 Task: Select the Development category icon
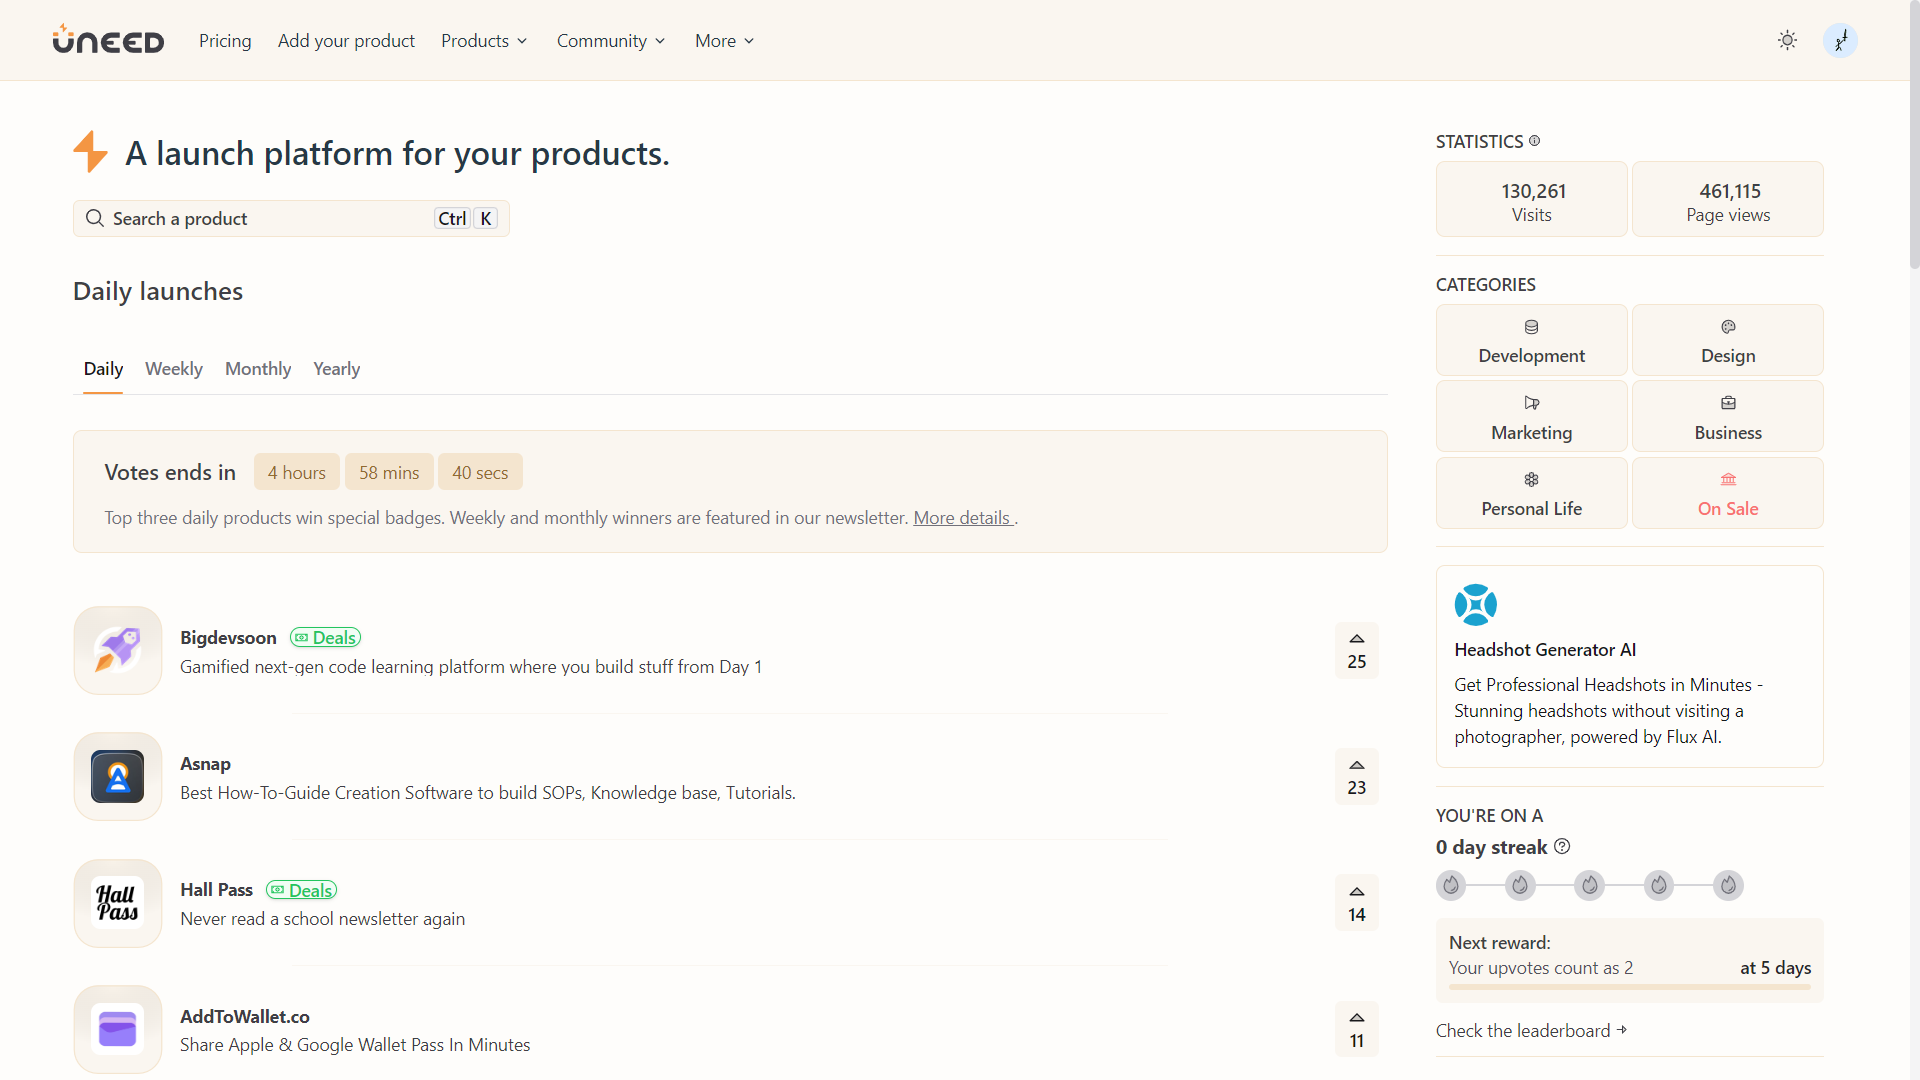pos(1531,327)
